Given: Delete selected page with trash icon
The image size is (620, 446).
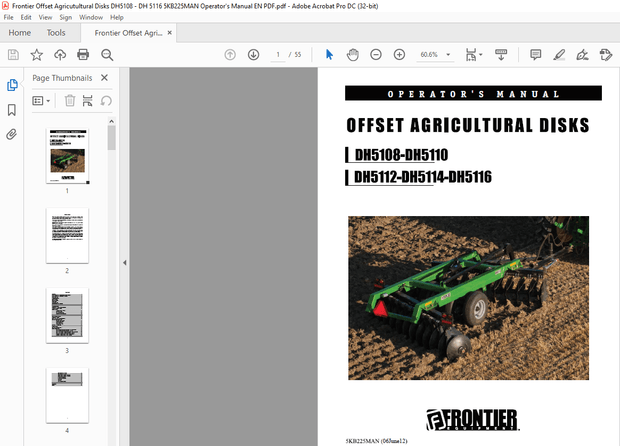Looking at the screenshot, I should point(70,101).
